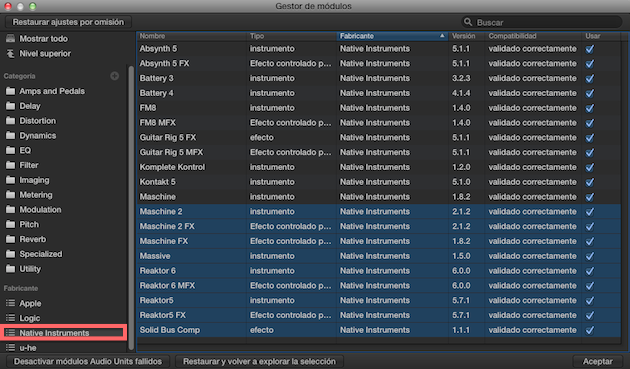Screen dimensions: 630x369
Task: Sort by the Tipo column header
Action: tap(292, 36)
